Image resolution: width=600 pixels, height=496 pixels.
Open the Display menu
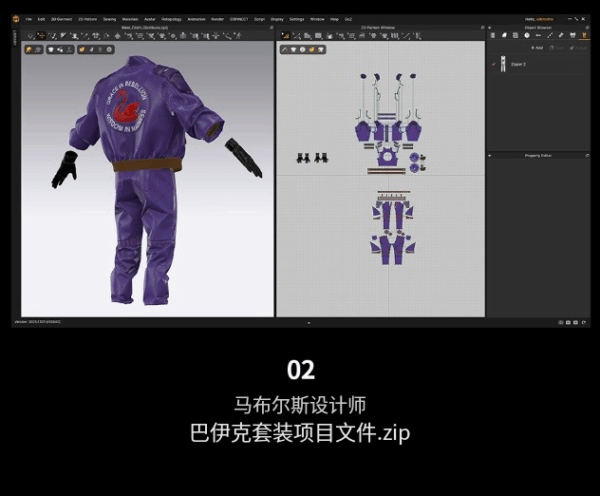click(x=277, y=19)
